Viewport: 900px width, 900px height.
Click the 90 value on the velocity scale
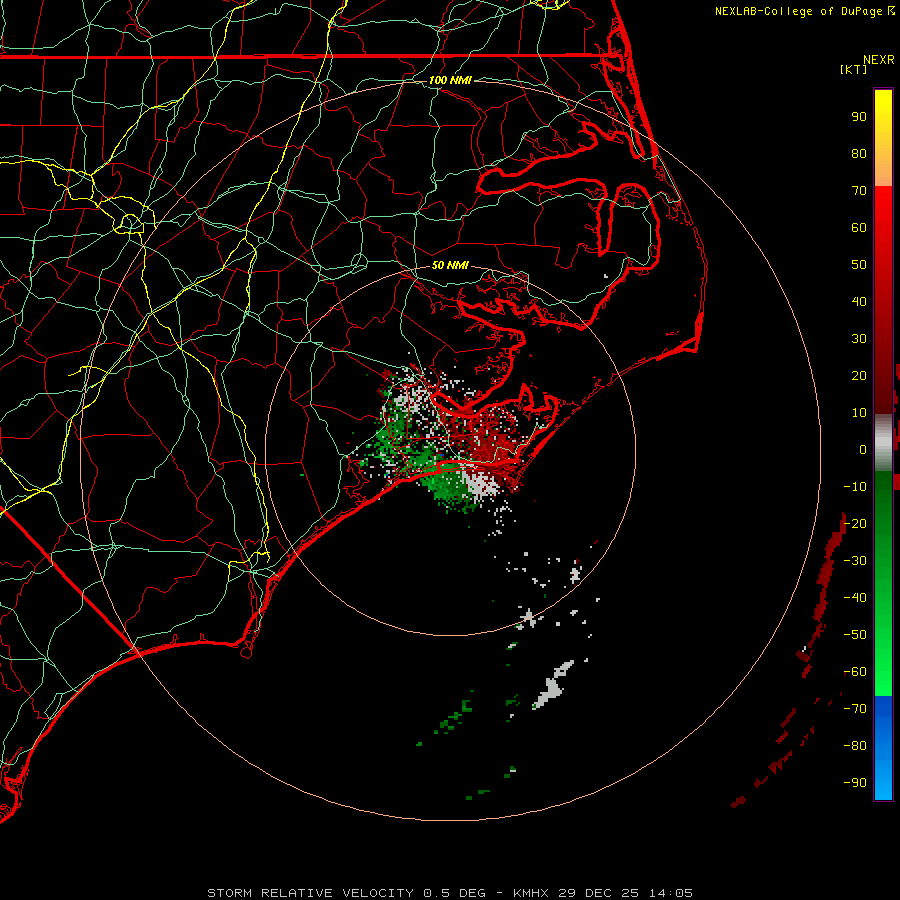pos(859,117)
